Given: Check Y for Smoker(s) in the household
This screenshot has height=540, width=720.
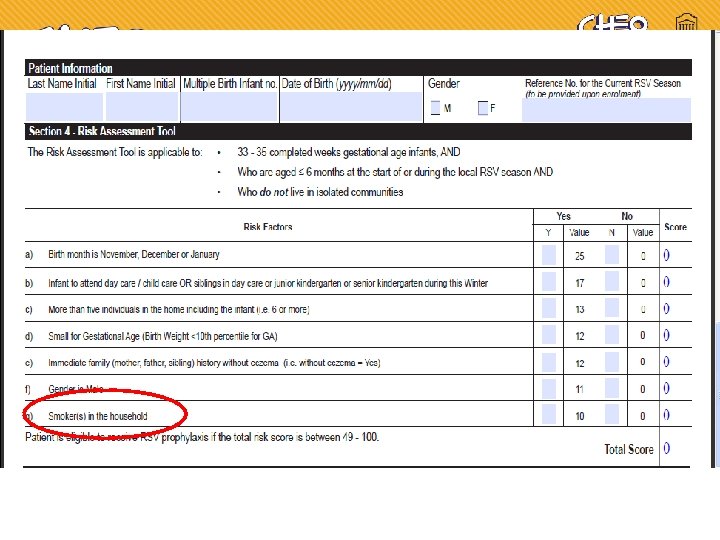Looking at the screenshot, I should [549, 415].
